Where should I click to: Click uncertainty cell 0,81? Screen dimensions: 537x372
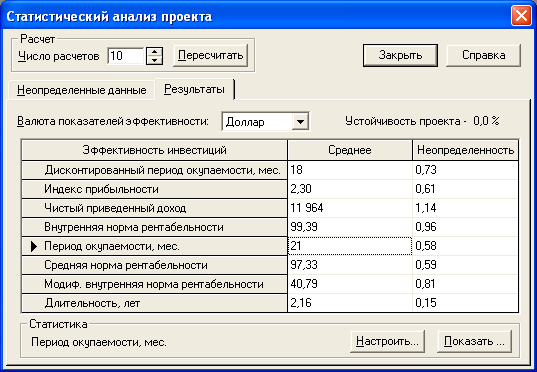pos(465,284)
